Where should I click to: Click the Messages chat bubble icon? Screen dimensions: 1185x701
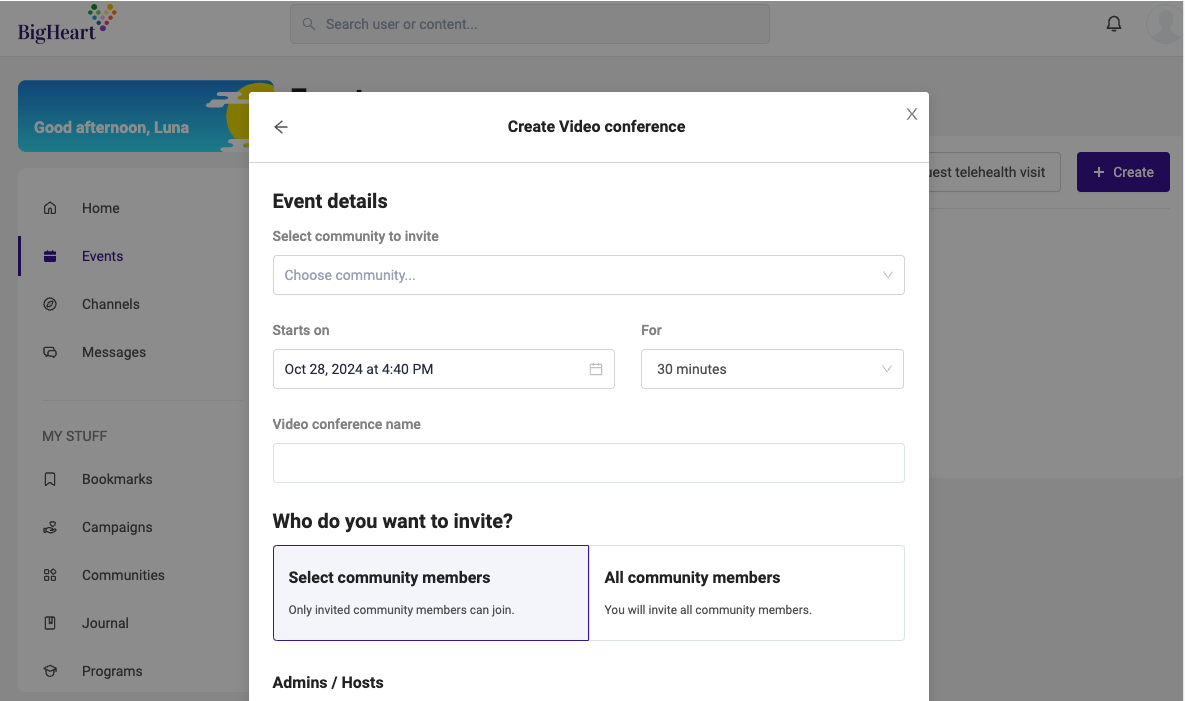click(50, 352)
